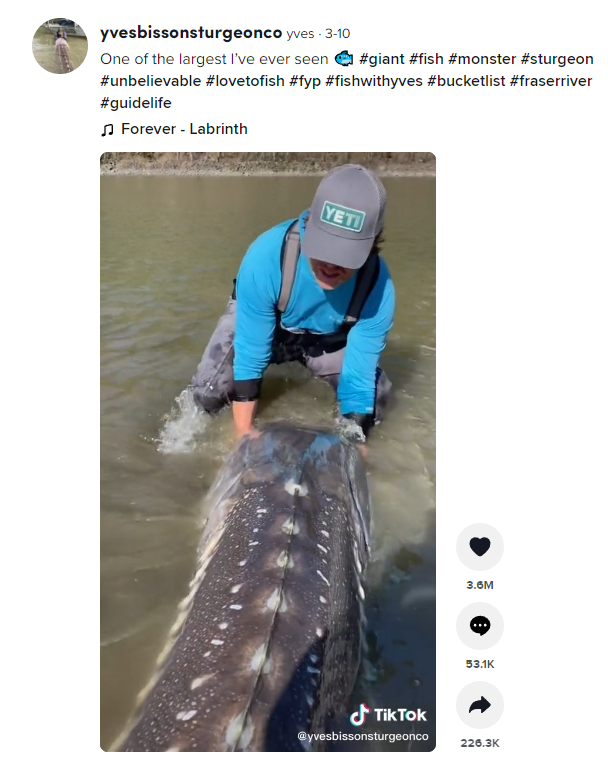Open the #sturgeon hashtag
The height and width of the screenshot is (771, 608).
tap(557, 59)
